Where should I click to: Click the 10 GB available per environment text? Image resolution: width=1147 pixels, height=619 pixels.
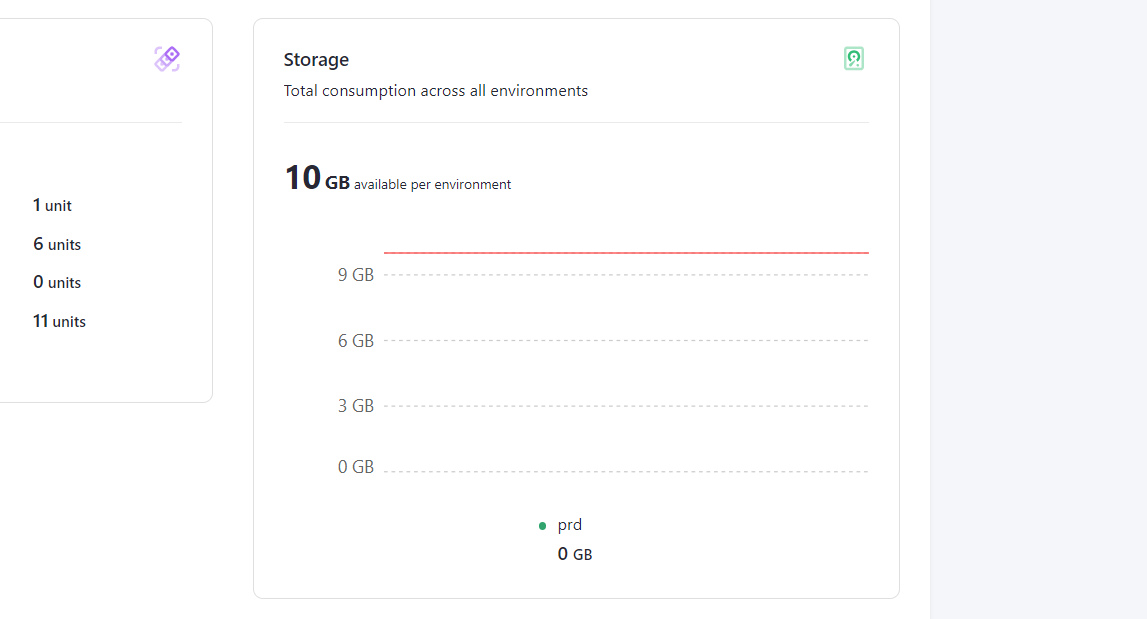pyautogui.click(x=397, y=178)
